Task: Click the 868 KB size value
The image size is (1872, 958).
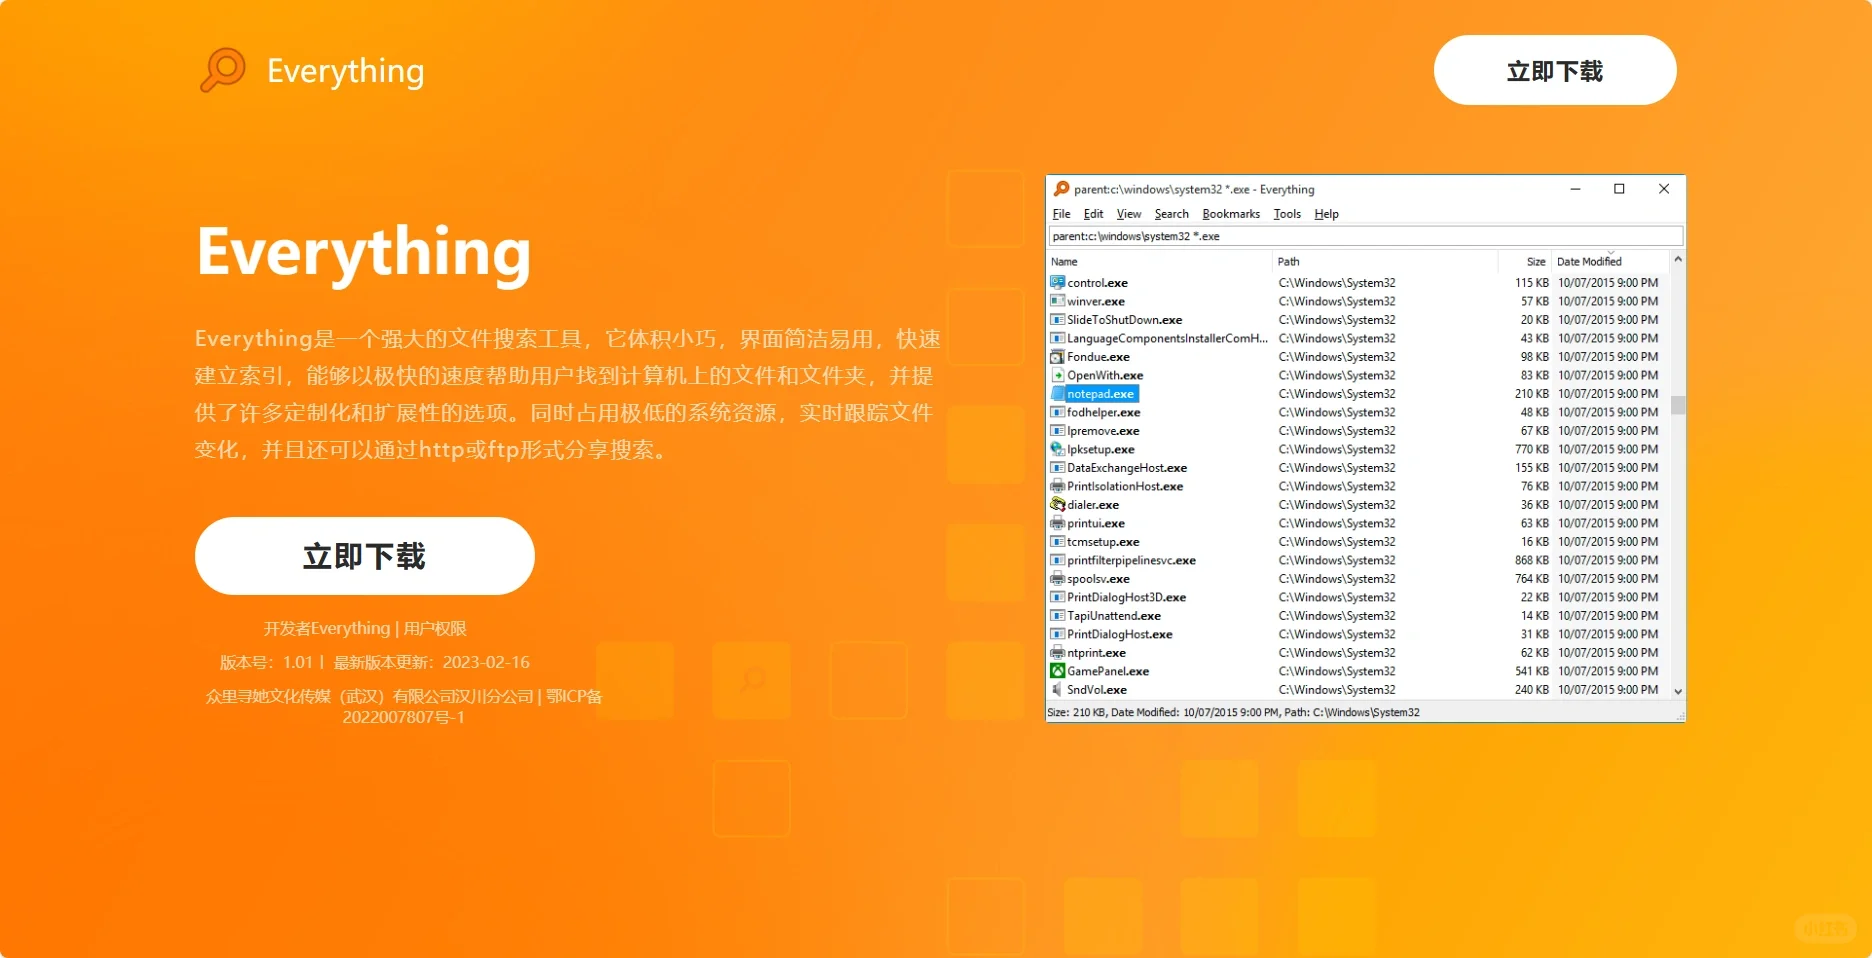Action: click(1531, 561)
